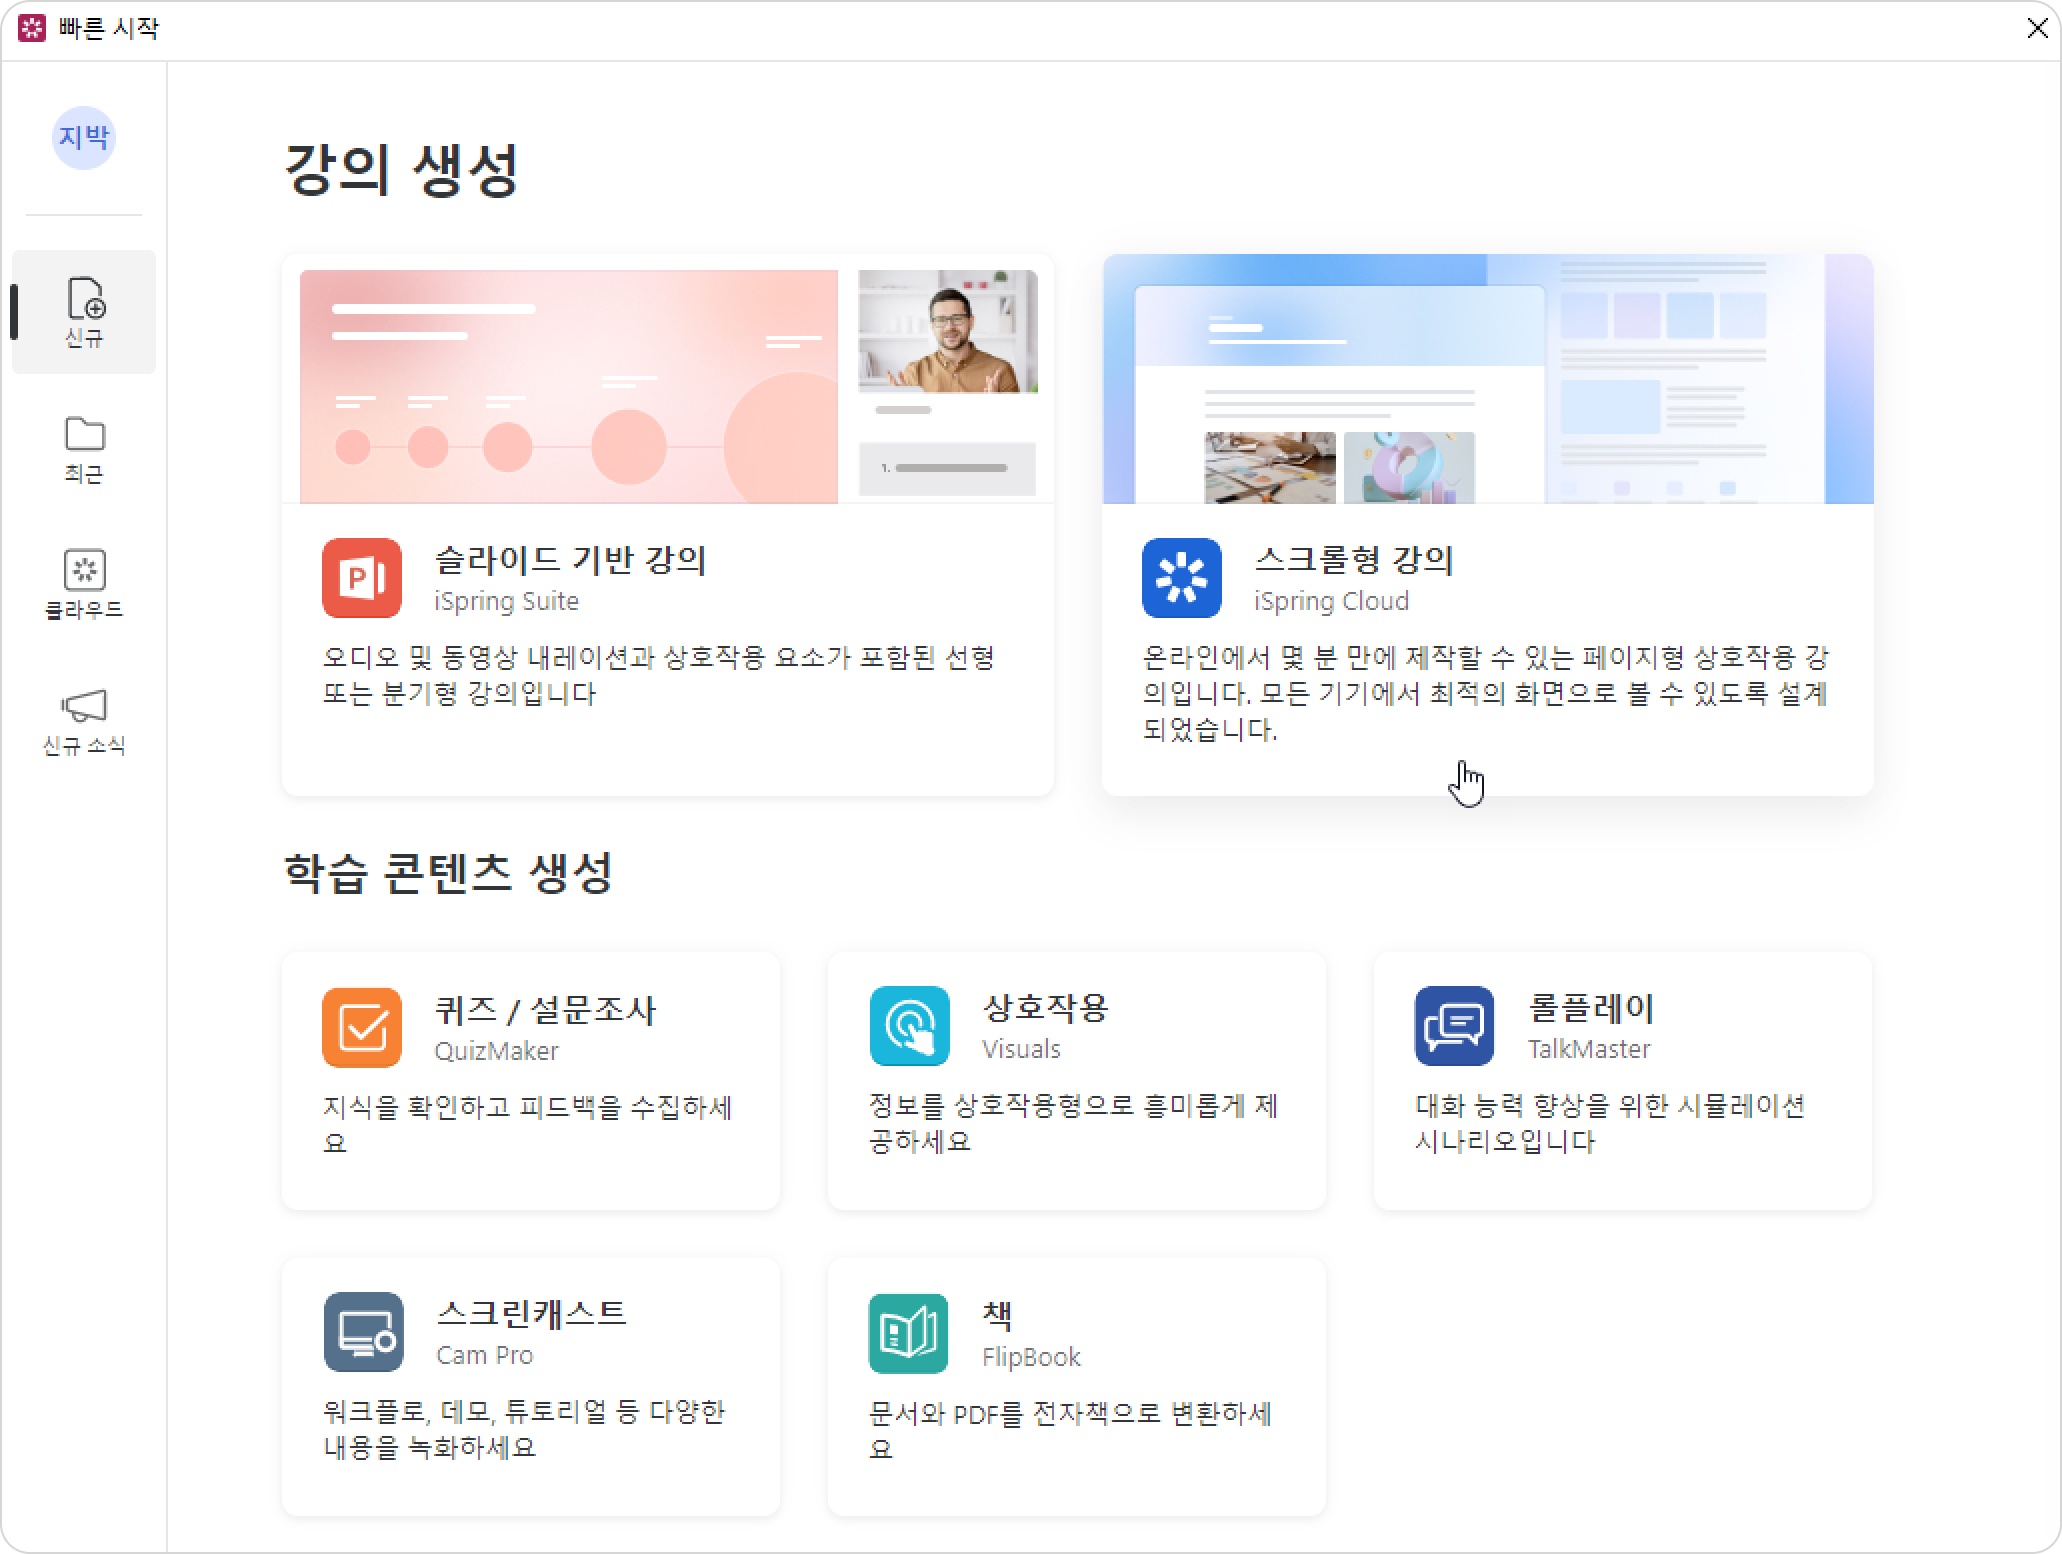Click the Visuals interaction touch icon

click(909, 1026)
